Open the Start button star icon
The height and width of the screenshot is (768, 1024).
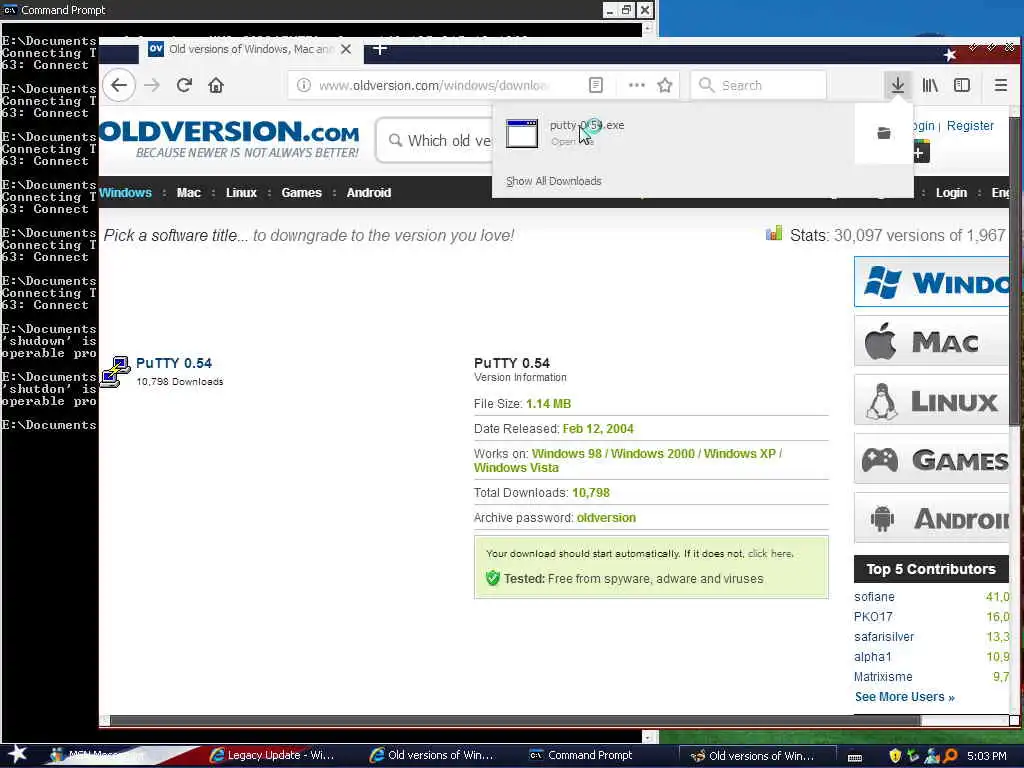click(x=17, y=755)
